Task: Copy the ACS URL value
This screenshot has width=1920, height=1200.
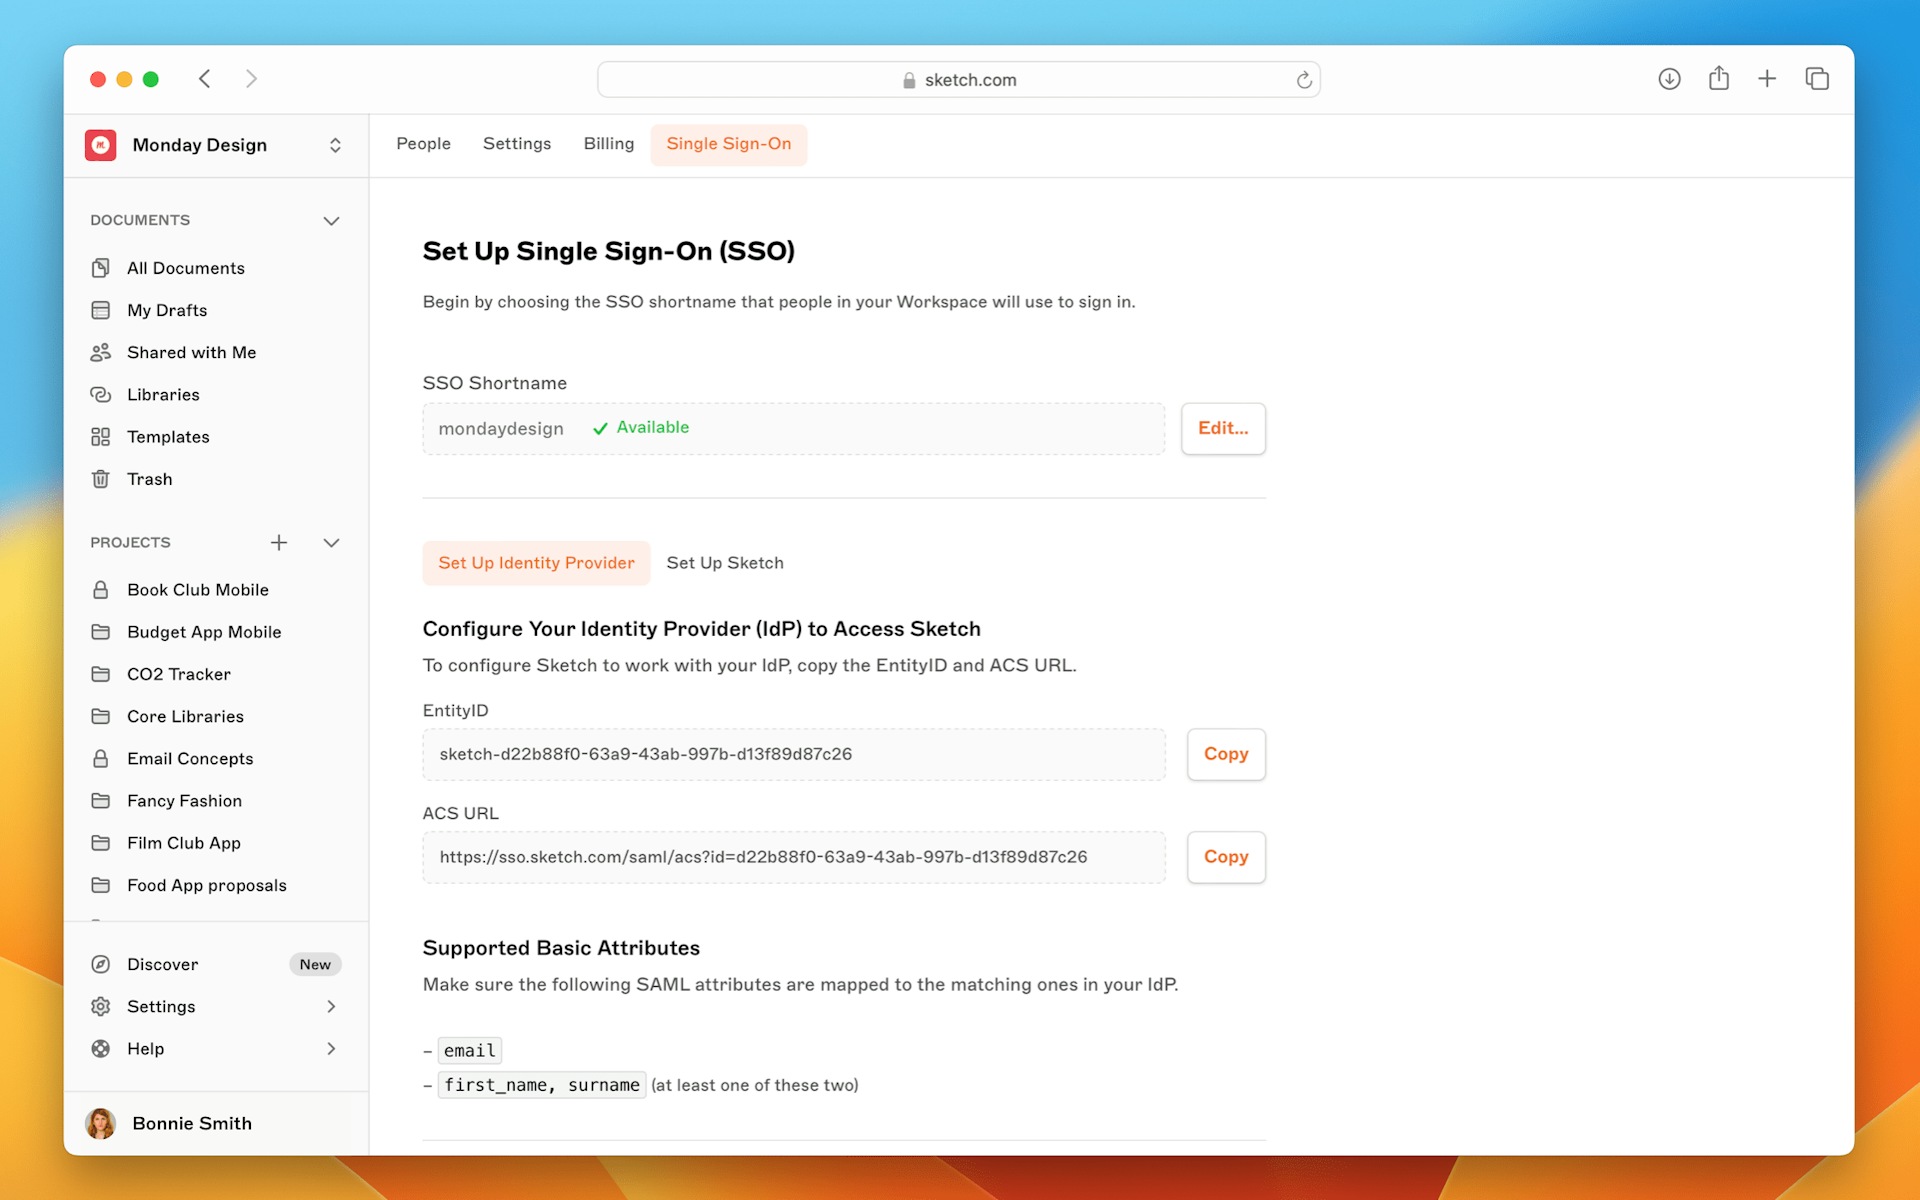Action: click(1226, 857)
